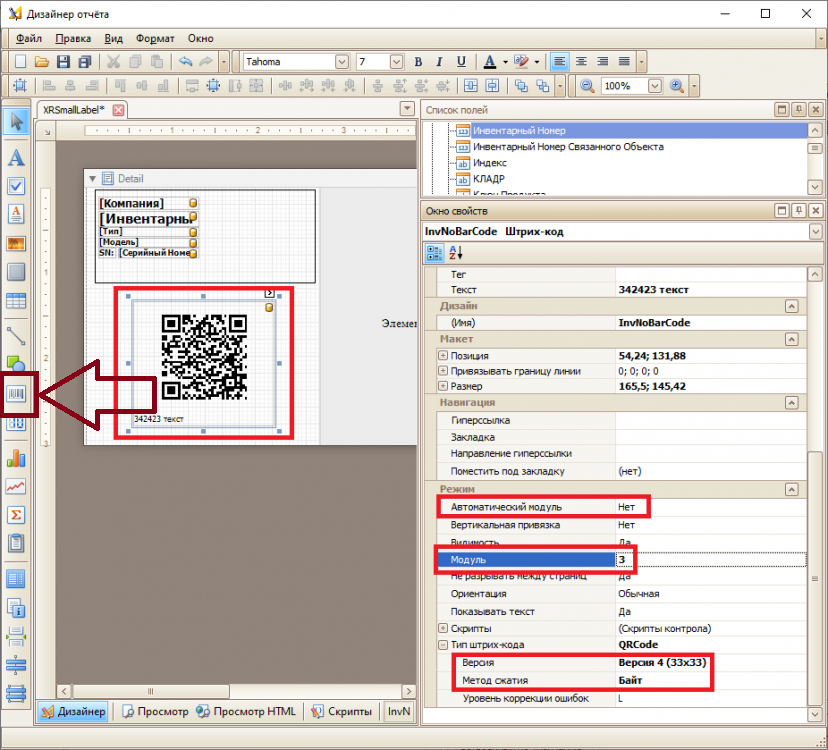Viewport: 828px width, 750px height.
Task: Open the Окно menu
Action: pyautogui.click(x=201, y=39)
